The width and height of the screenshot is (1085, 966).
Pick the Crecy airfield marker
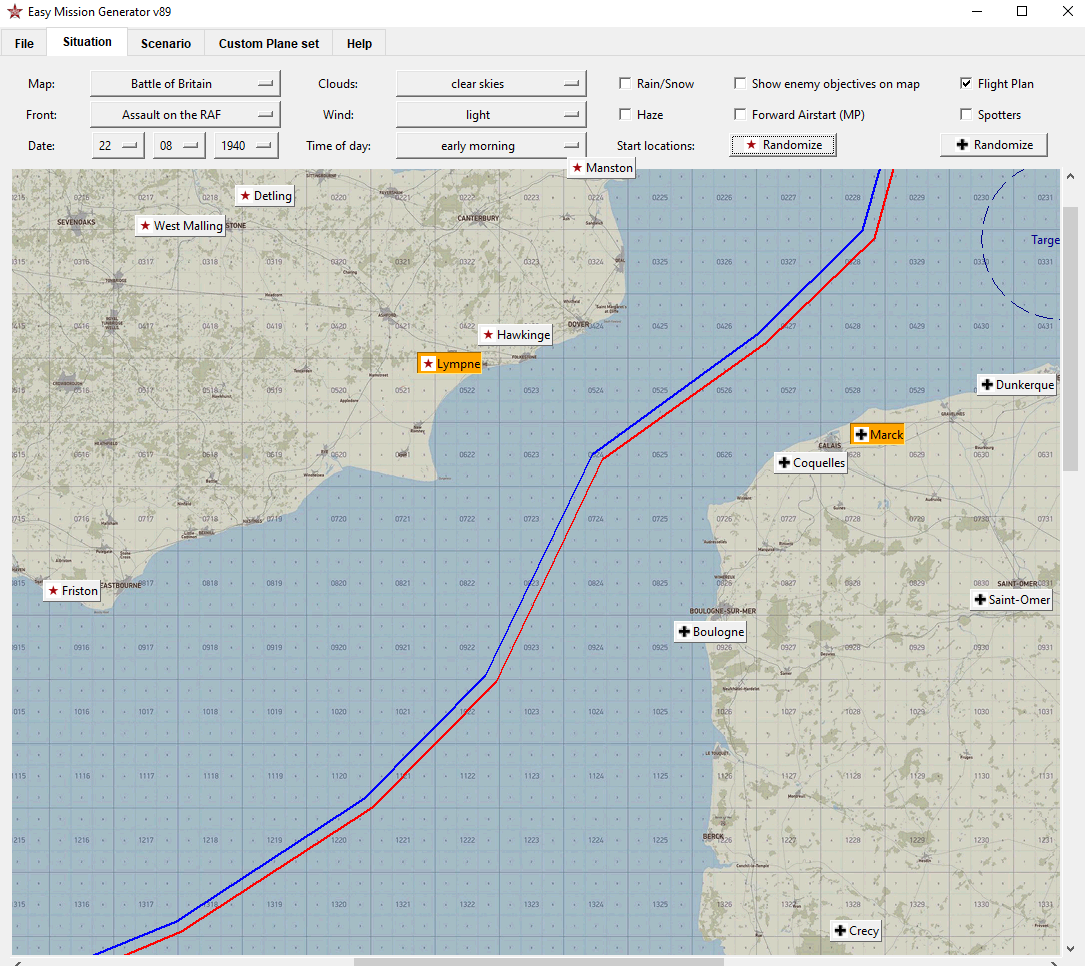point(856,931)
